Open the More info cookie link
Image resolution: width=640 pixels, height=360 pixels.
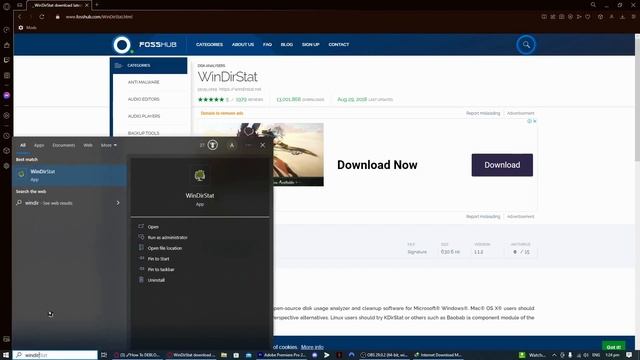(312, 347)
